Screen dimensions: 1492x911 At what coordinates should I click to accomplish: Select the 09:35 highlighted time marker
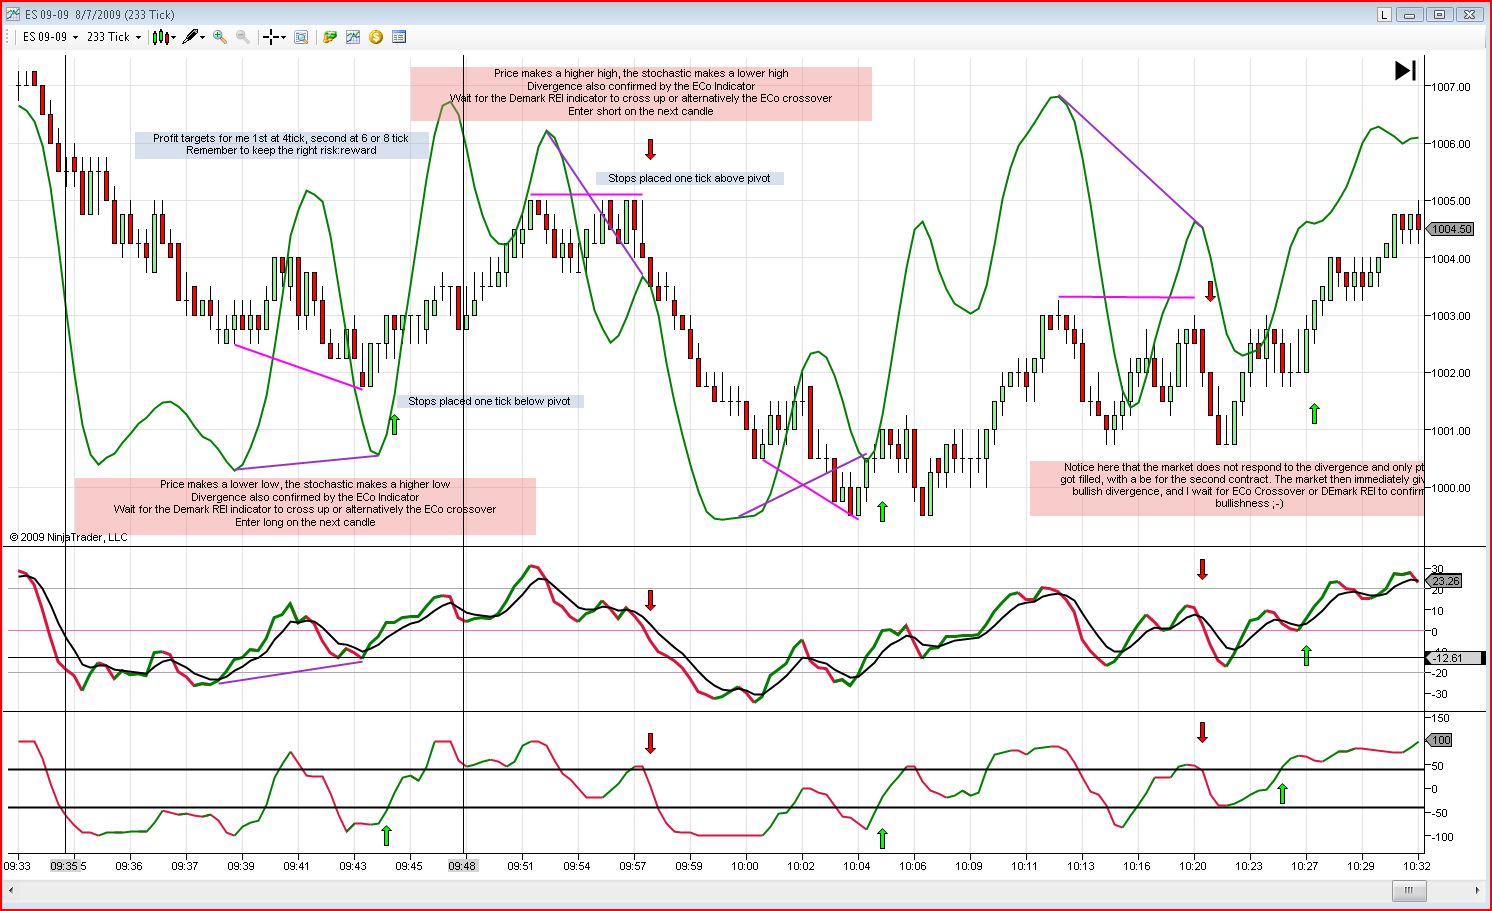point(66,866)
